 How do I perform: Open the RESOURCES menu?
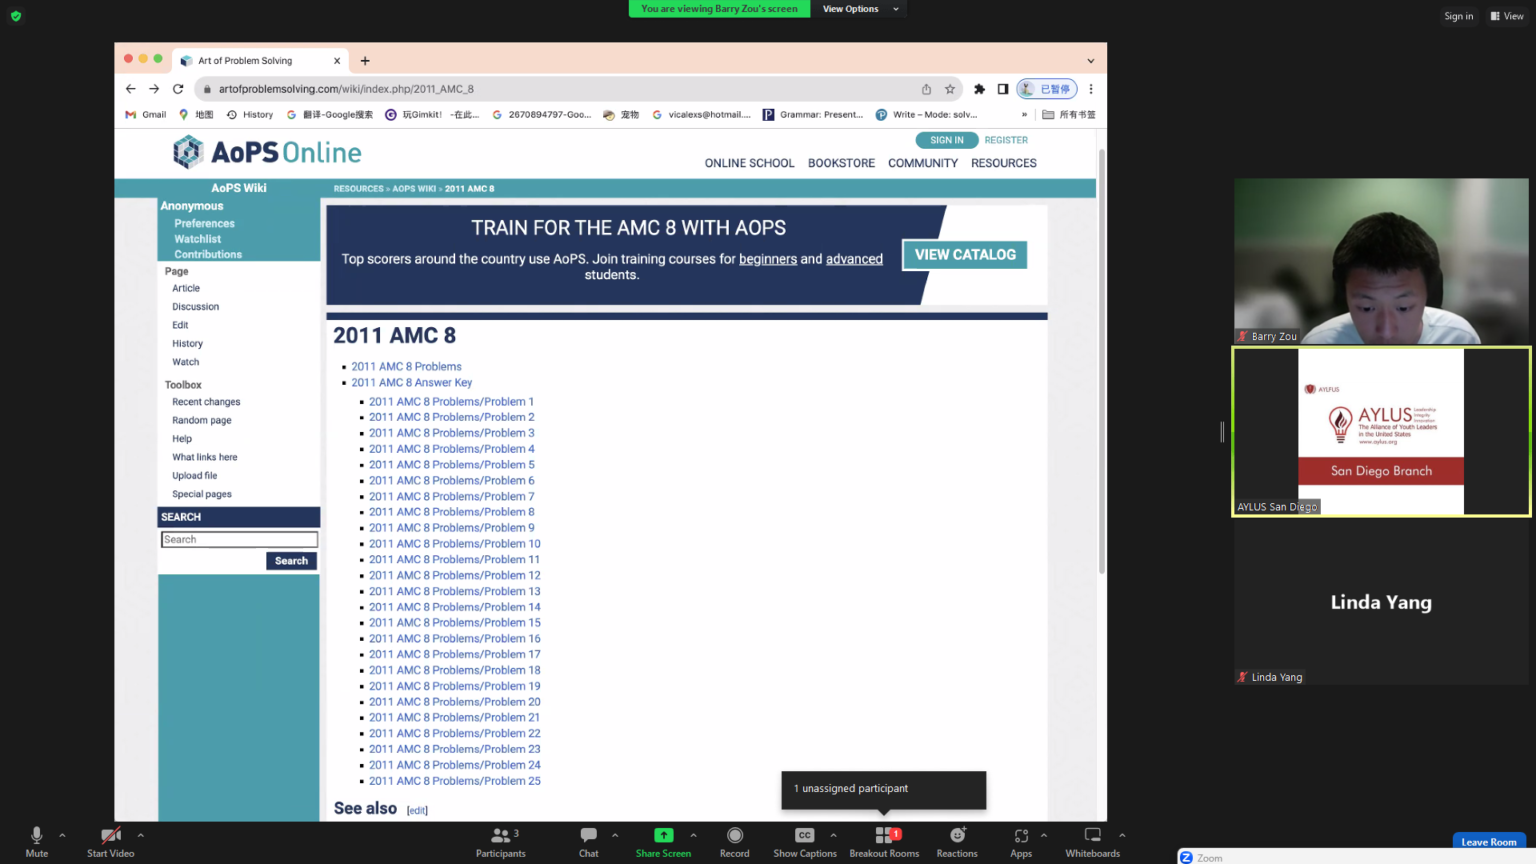point(1004,163)
